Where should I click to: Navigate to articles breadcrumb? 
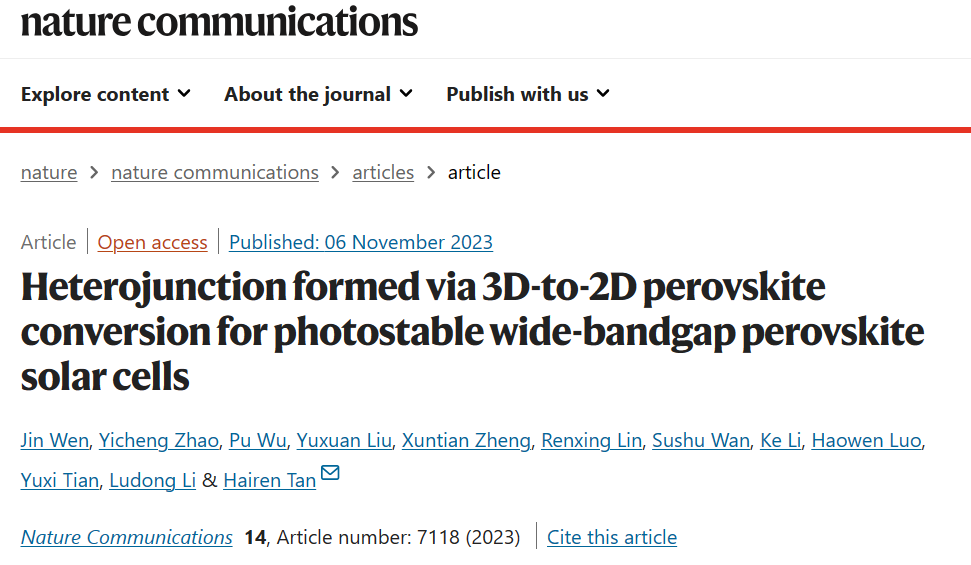383,172
